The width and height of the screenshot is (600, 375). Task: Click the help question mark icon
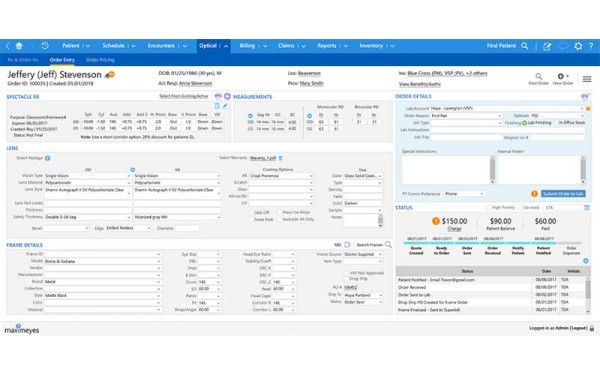[591, 46]
